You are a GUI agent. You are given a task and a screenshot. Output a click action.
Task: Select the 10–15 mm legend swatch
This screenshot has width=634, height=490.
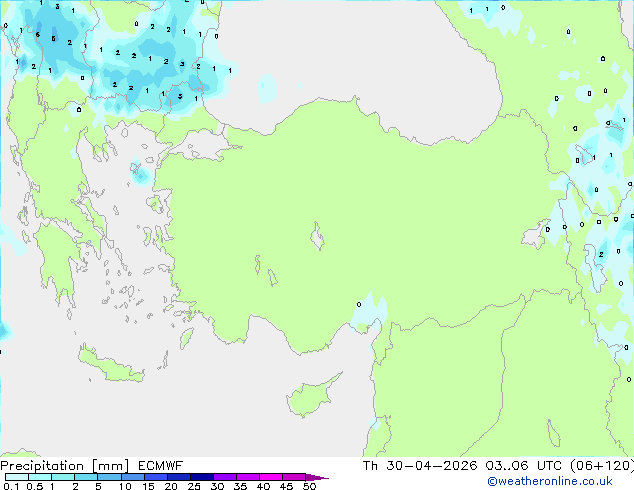tap(133, 477)
